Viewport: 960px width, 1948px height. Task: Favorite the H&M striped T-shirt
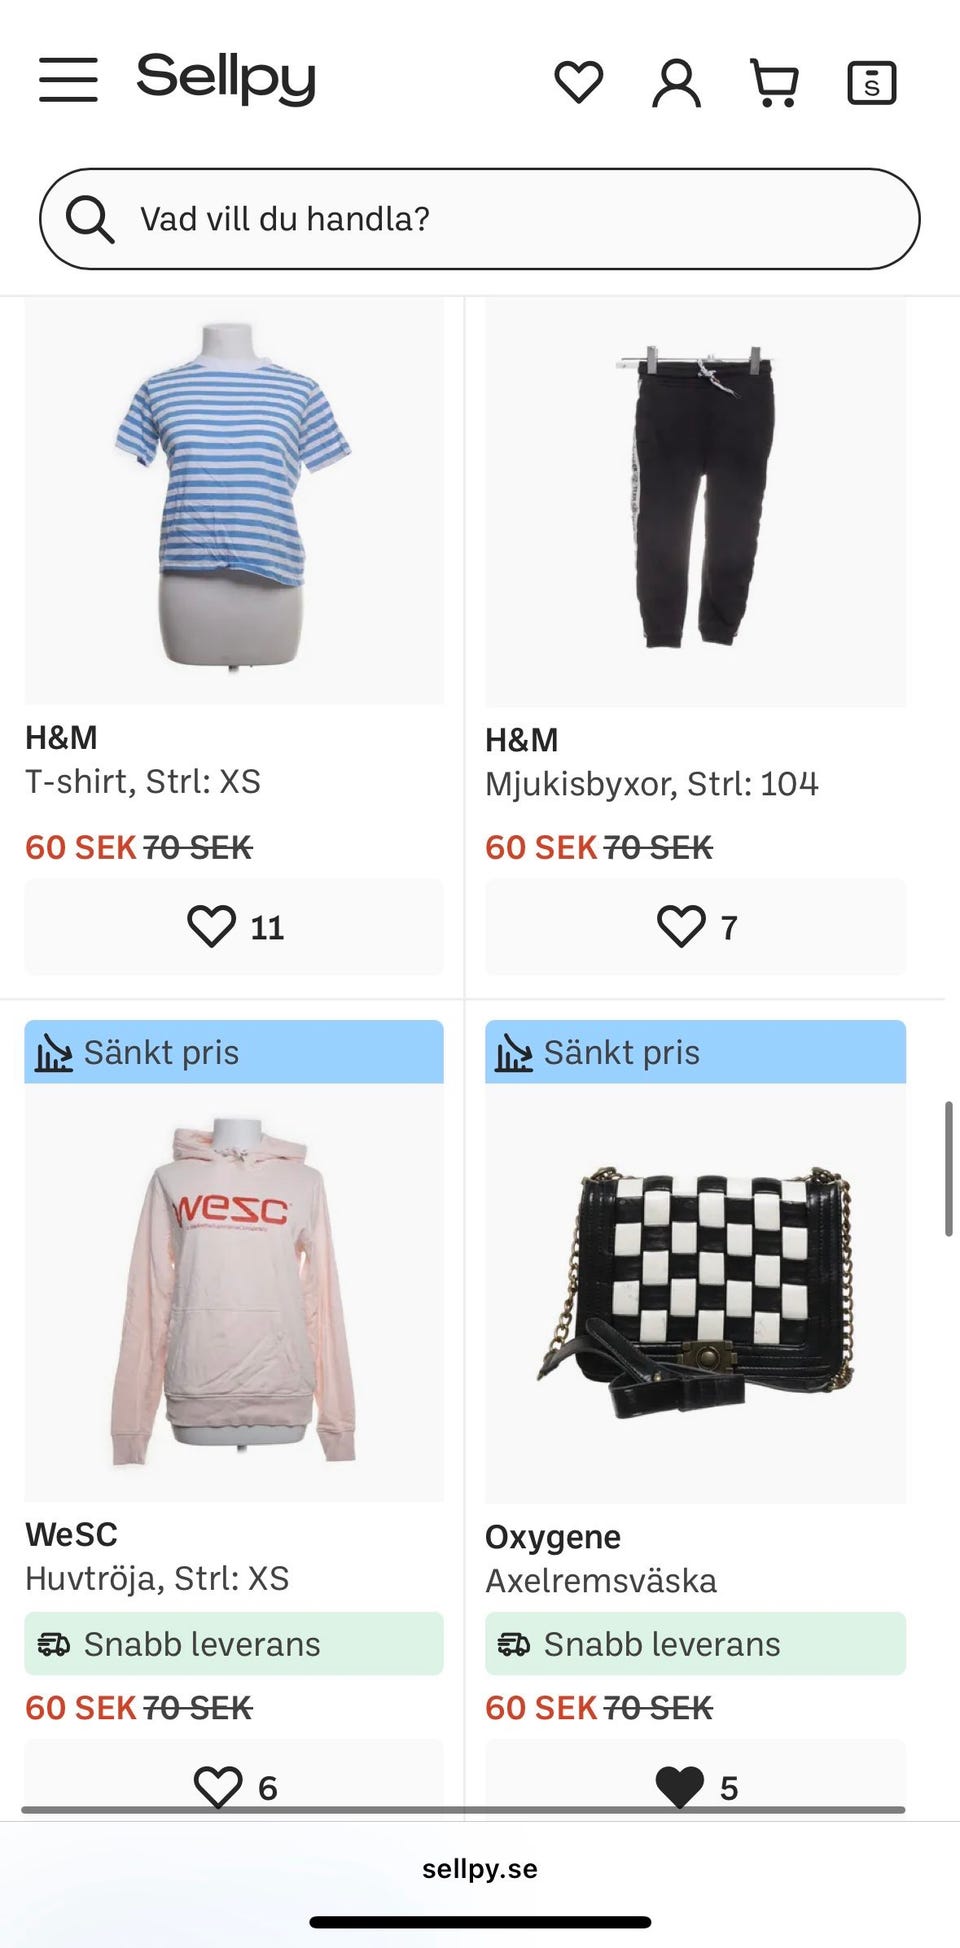point(234,927)
